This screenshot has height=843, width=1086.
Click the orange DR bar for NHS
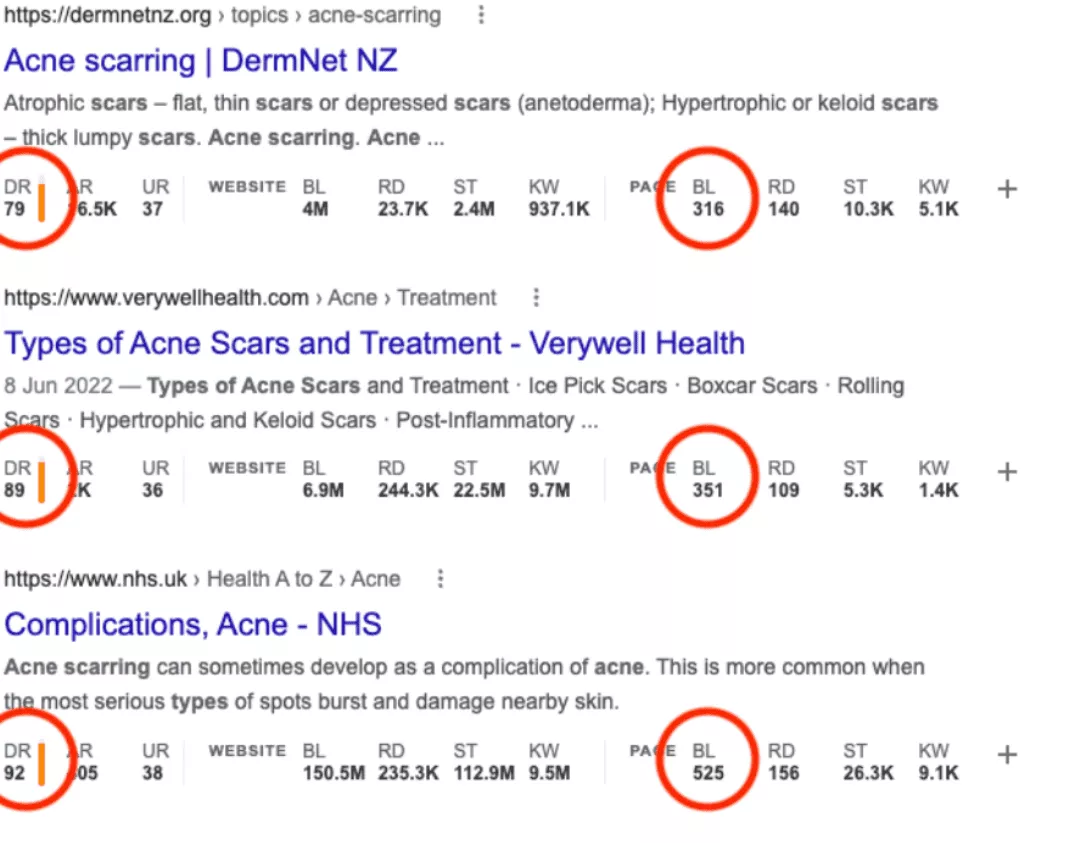[x=42, y=764]
